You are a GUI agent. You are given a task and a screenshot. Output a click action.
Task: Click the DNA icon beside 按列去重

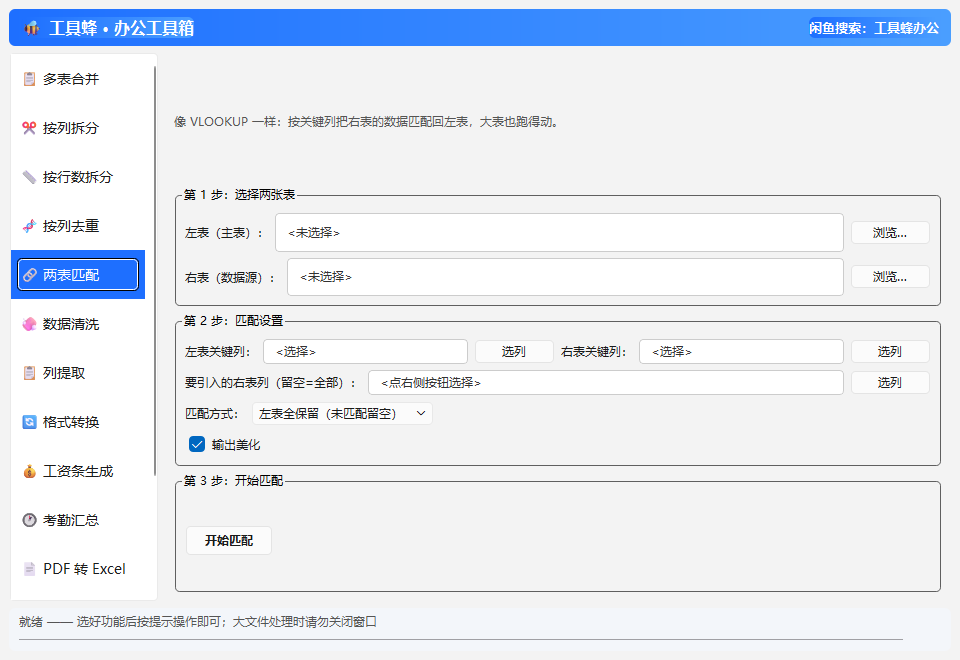(29, 226)
